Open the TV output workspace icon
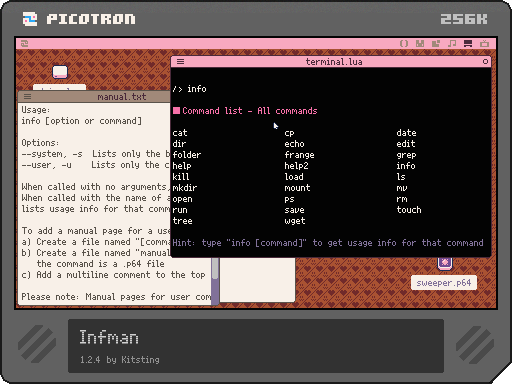 point(484,44)
